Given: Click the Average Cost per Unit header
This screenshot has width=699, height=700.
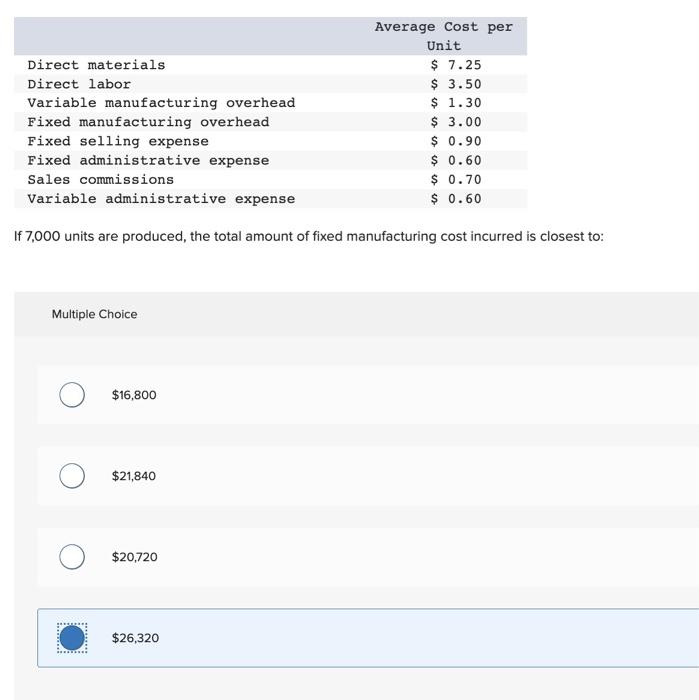Looking at the screenshot, I should [x=444, y=36].
